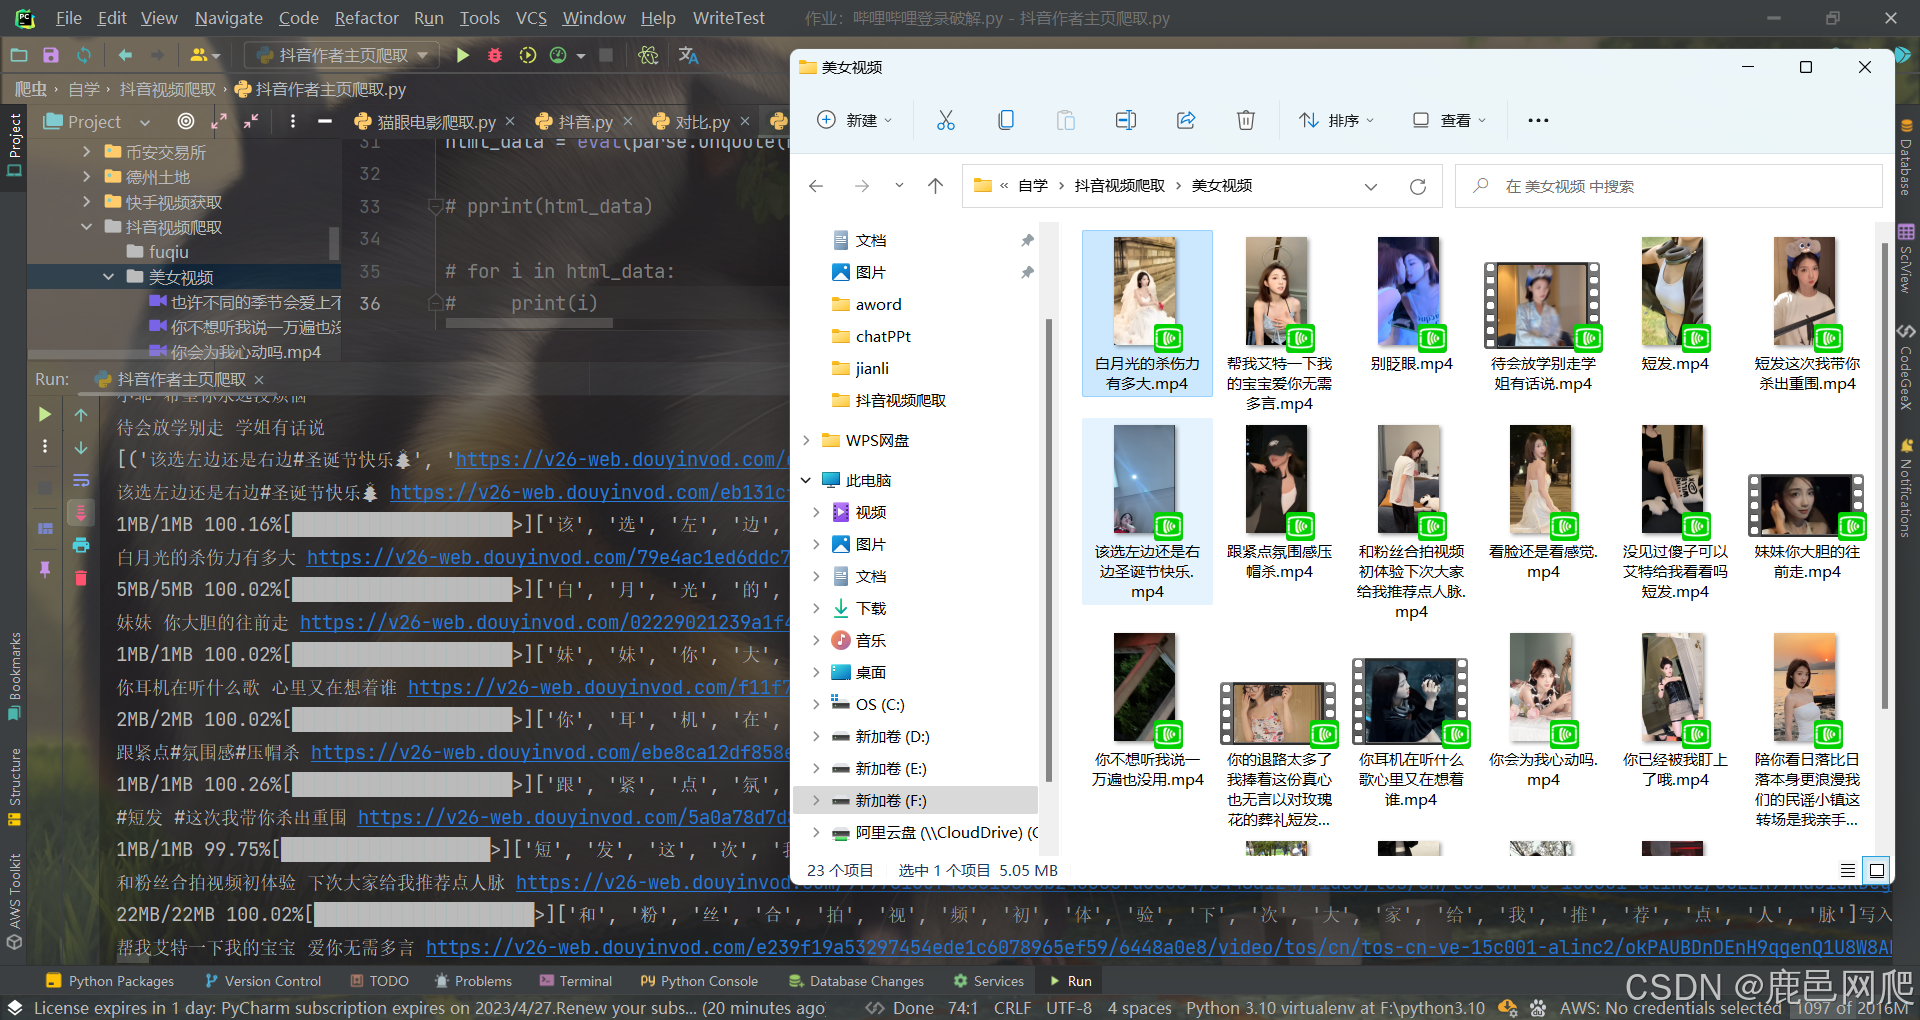Image resolution: width=1920 pixels, height=1020 pixels.
Task: Click the Synchronize icon in PyCharm toolbar
Action: click(x=84, y=55)
